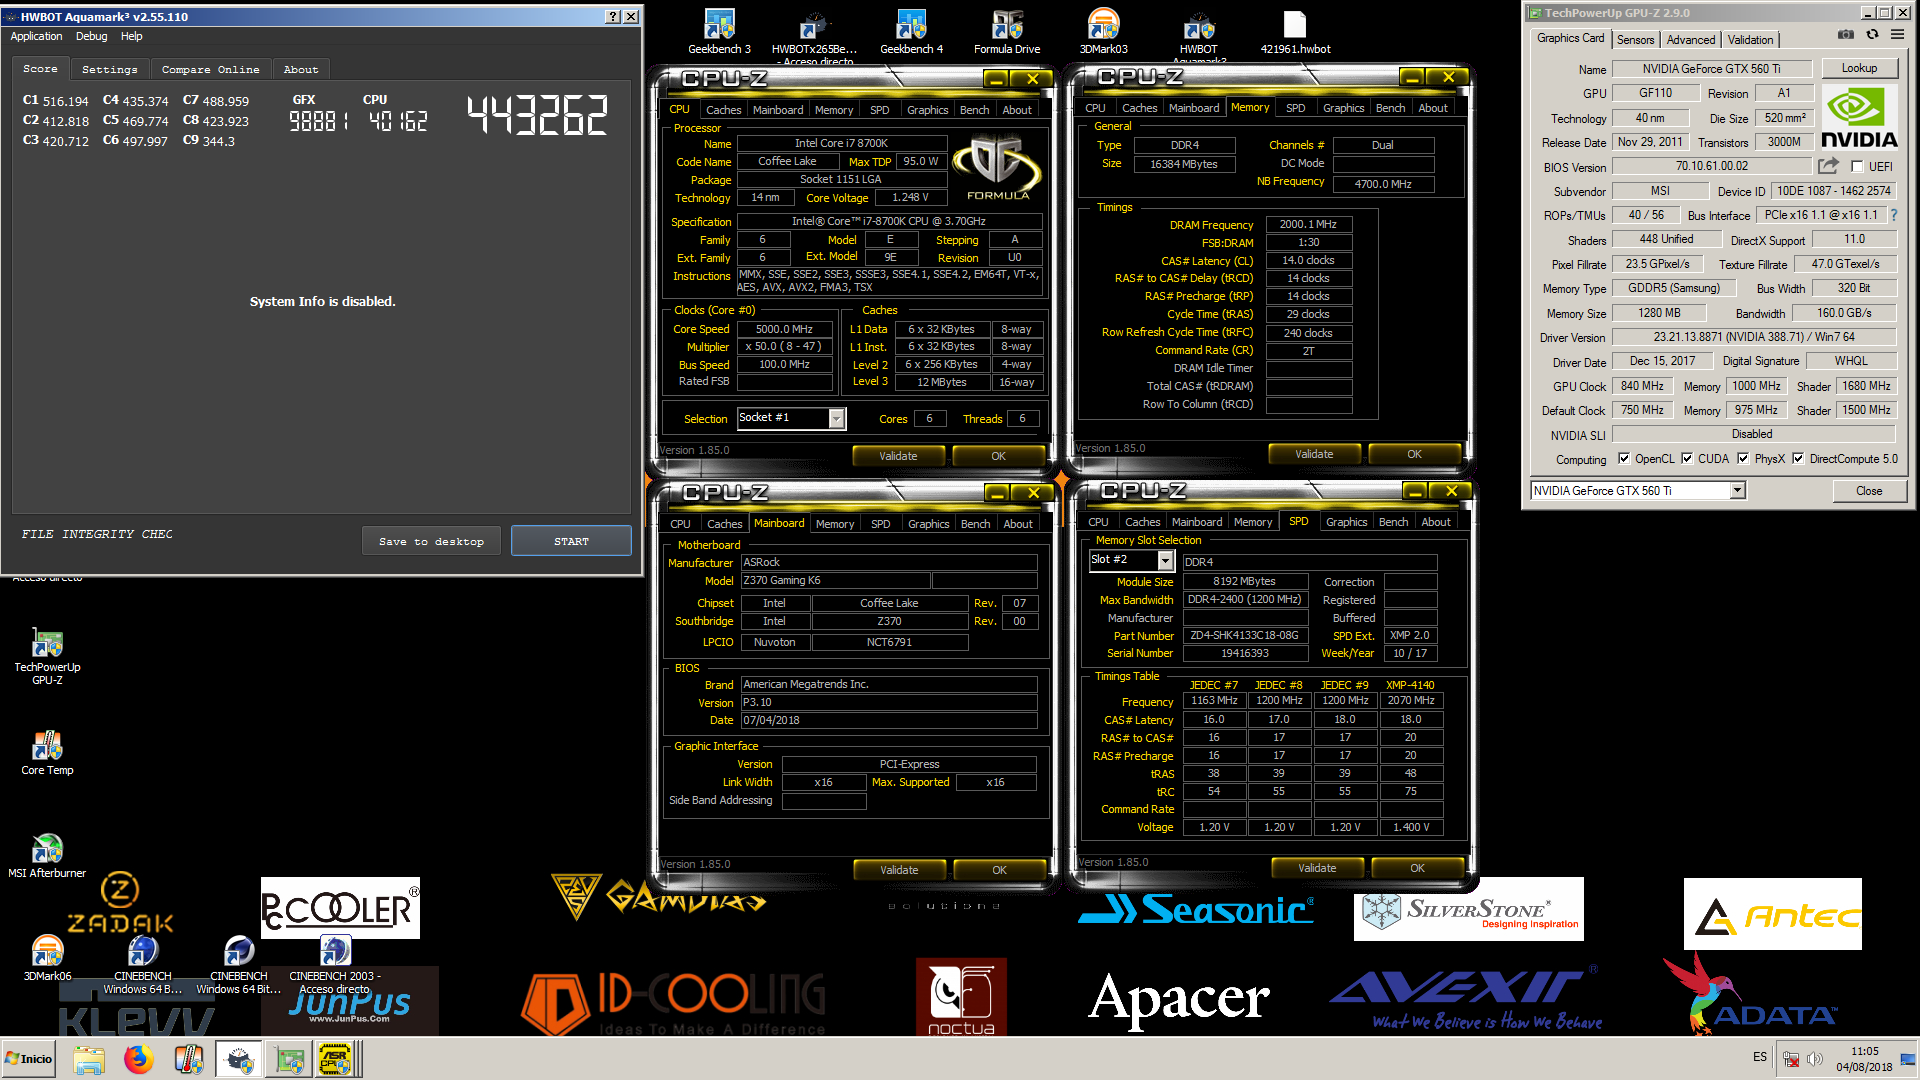Screen dimensions: 1920x1080
Task: Open the Caches tab in the CPU-Z Memory window
Action: coord(1139,108)
